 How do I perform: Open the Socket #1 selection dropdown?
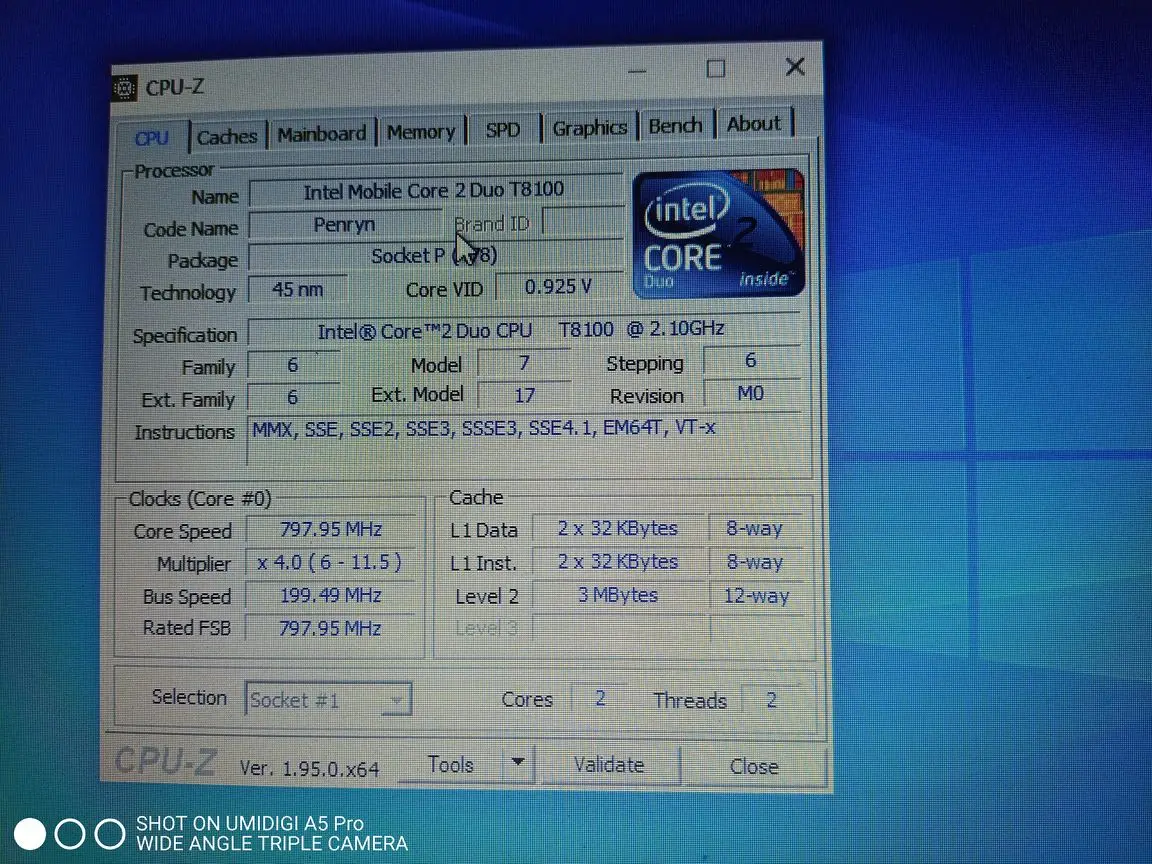click(328, 700)
